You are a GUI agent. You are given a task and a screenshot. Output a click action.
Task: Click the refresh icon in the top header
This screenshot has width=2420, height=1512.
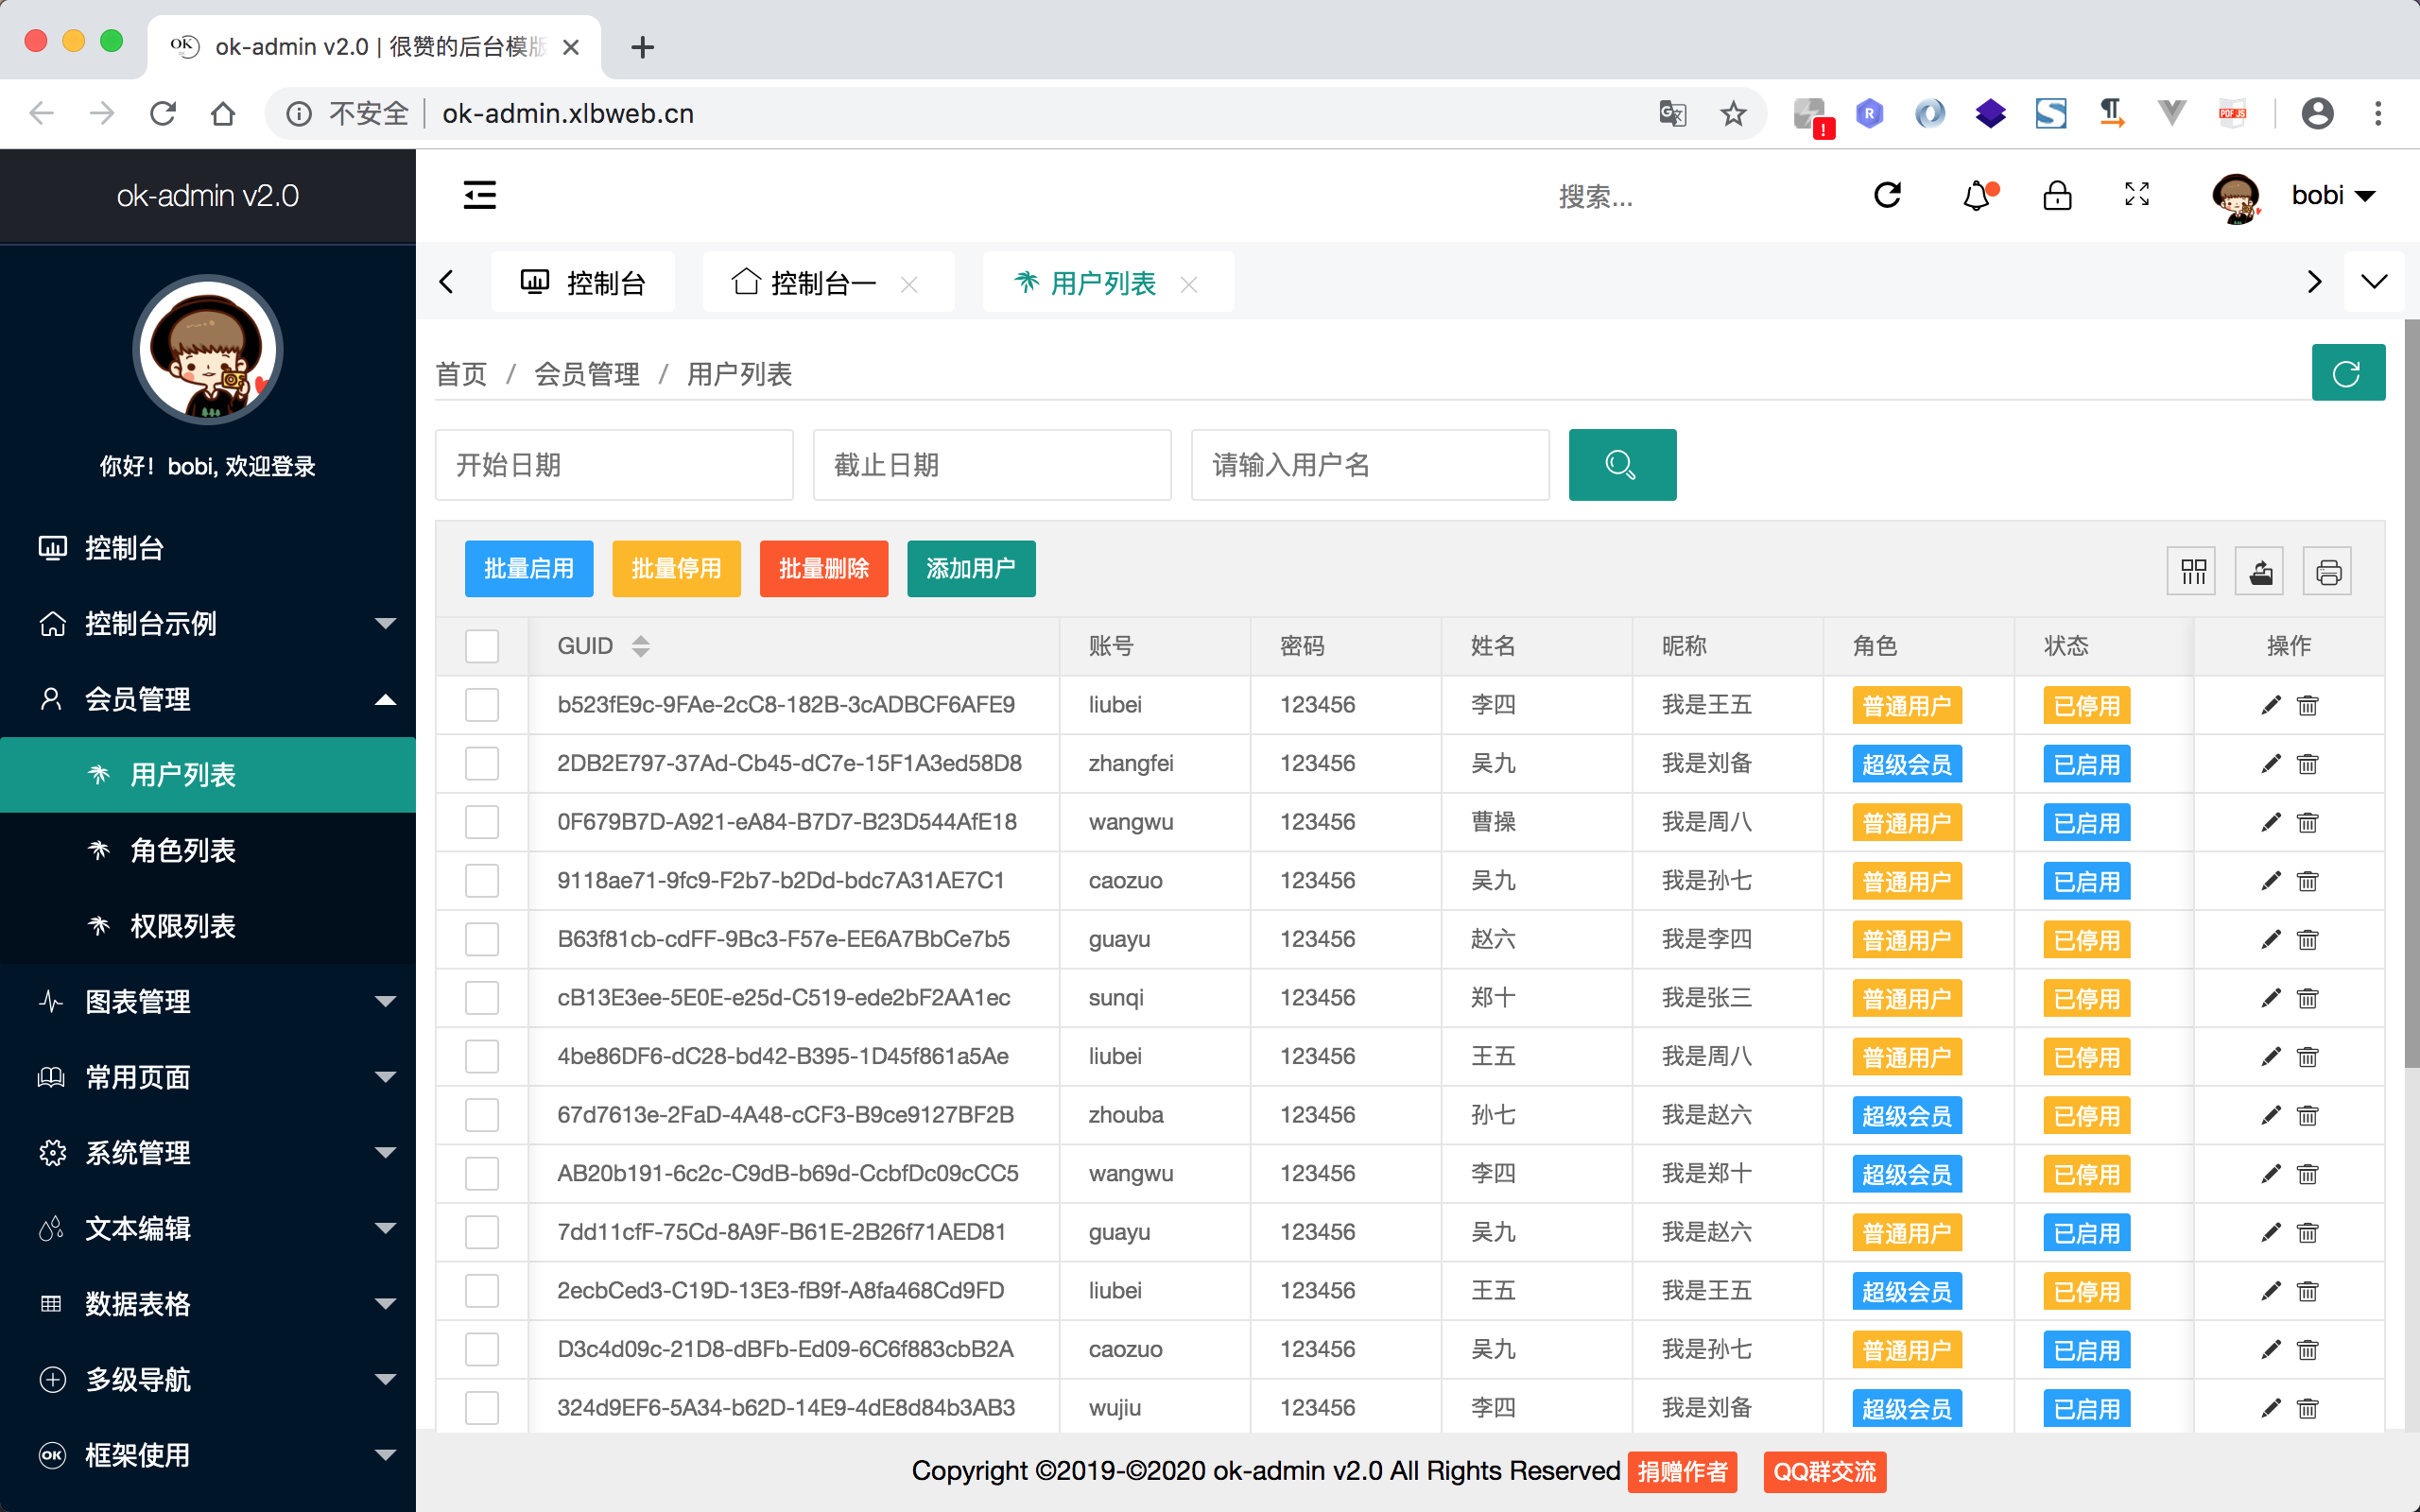(x=1887, y=195)
